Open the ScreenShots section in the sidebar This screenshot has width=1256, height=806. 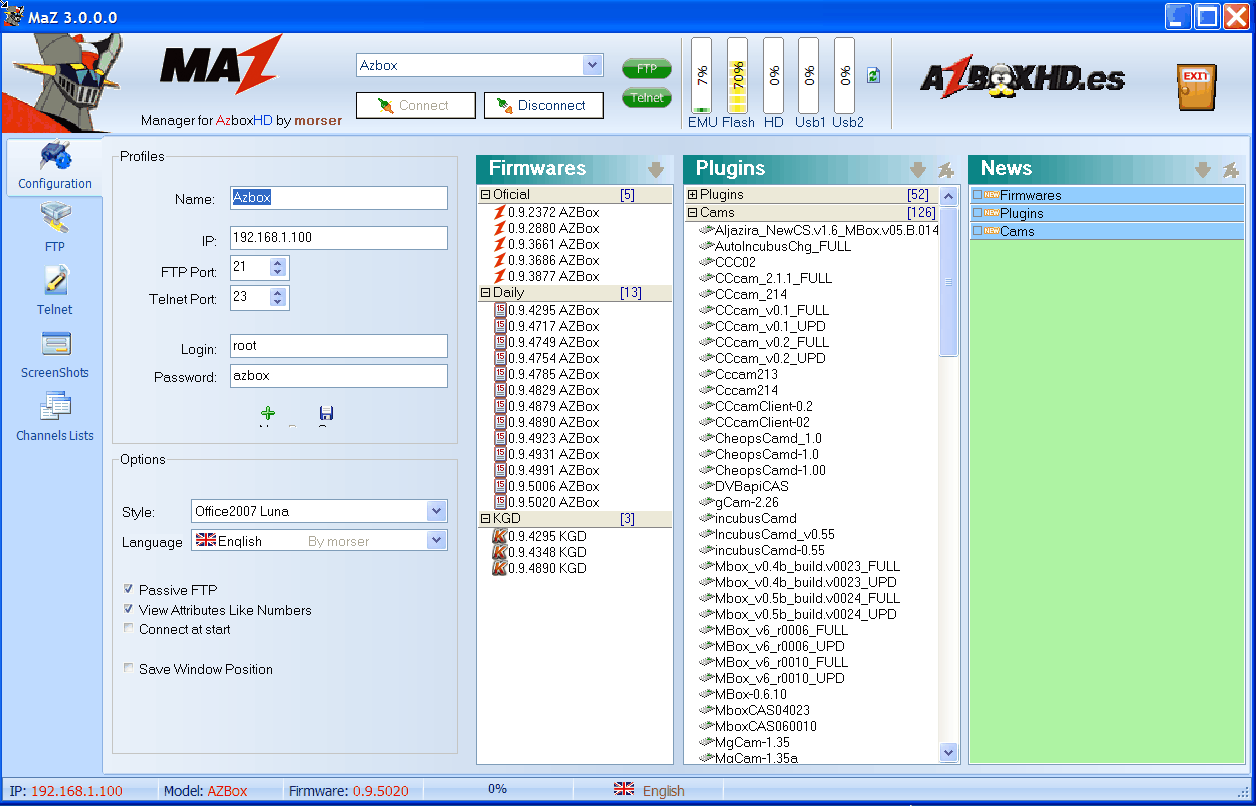(55, 353)
